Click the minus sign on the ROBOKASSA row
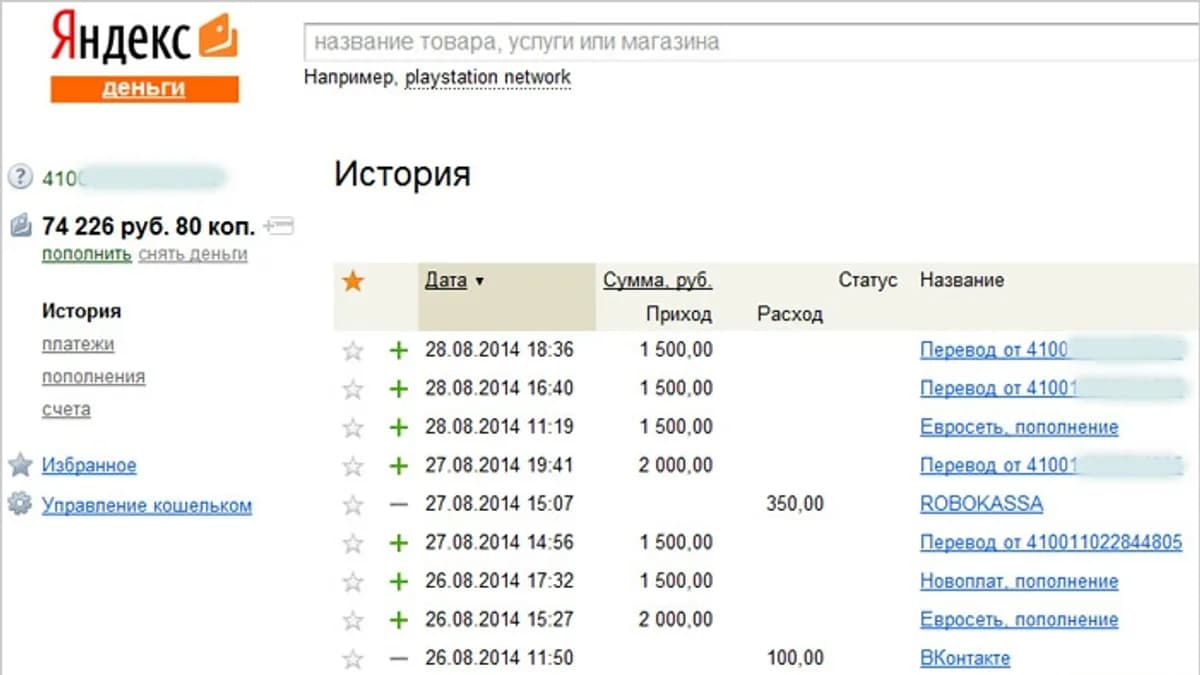1200x675 pixels. click(x=399, y=505)
